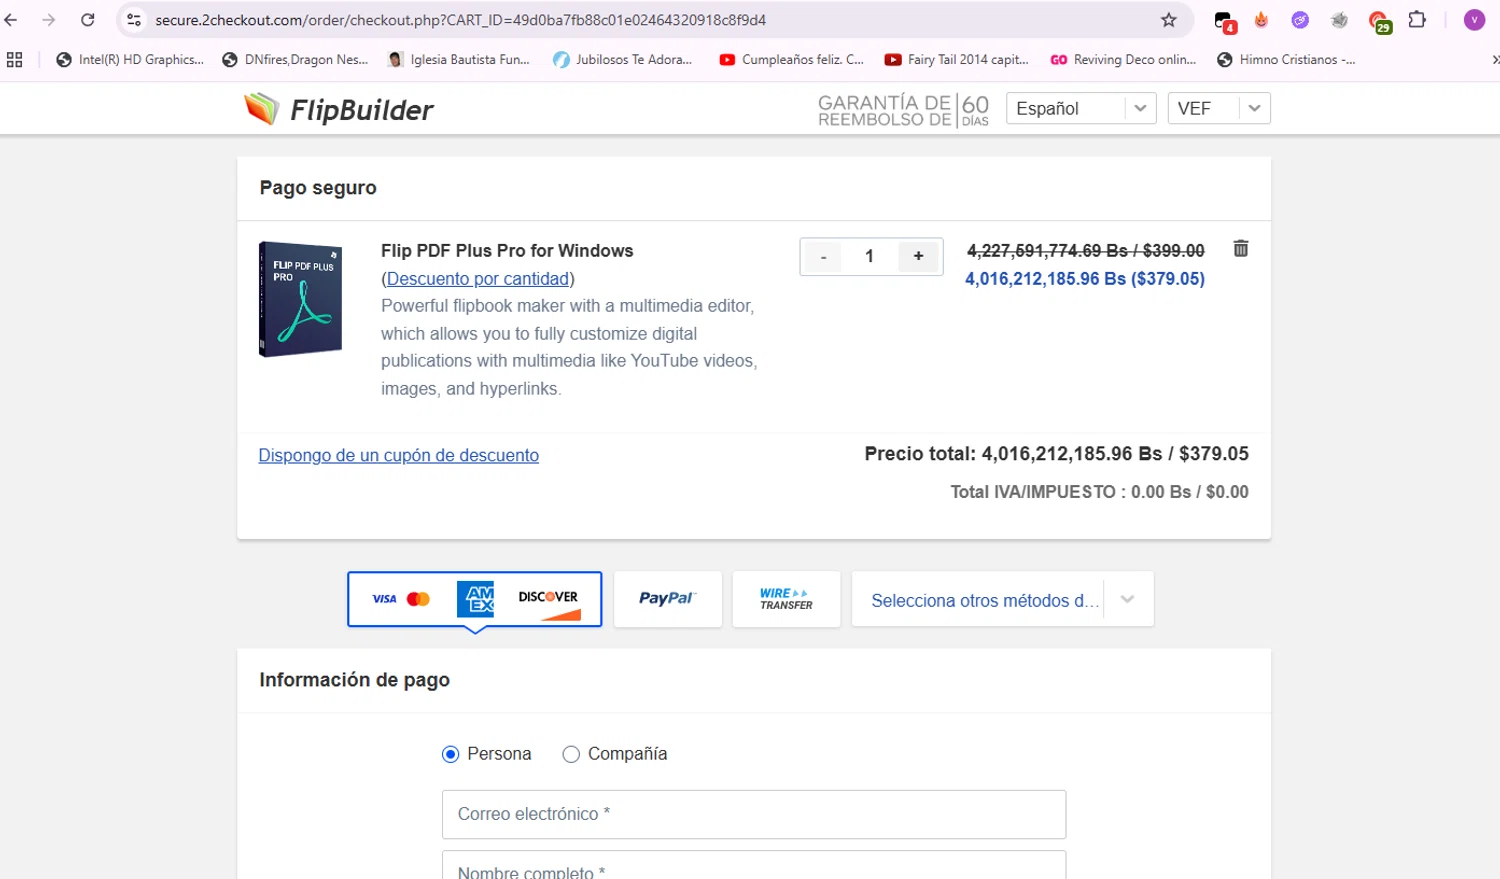Remove product with the trash icon

tap(1241, 249)
